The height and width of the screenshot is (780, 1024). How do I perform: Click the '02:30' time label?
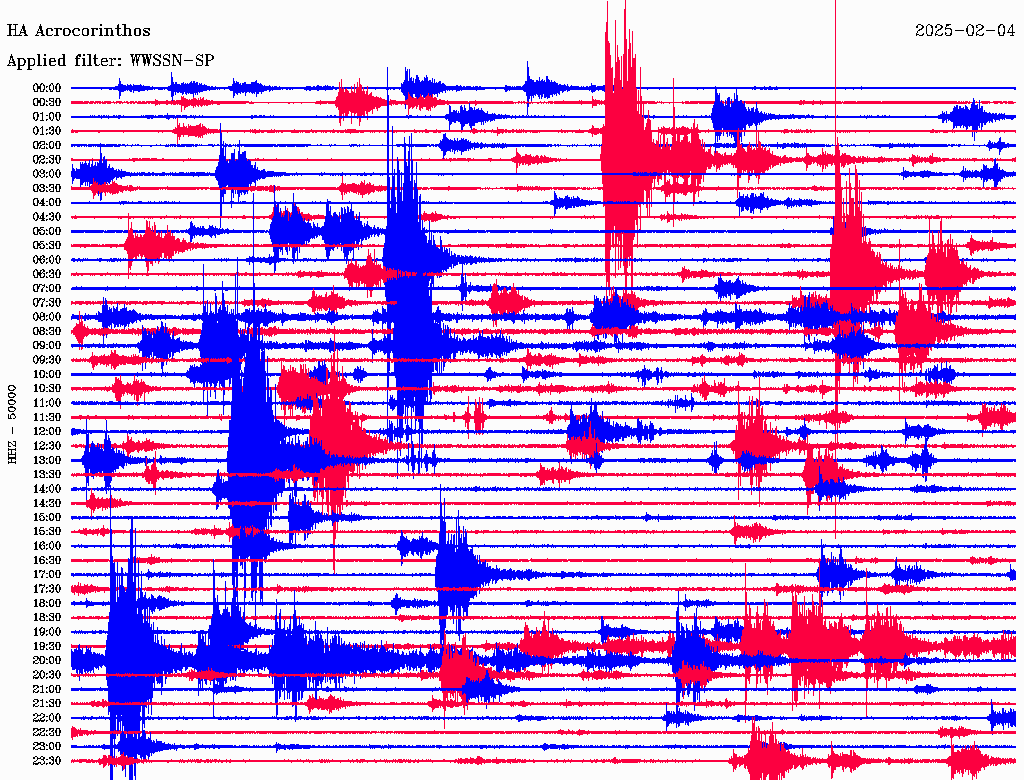46,160
